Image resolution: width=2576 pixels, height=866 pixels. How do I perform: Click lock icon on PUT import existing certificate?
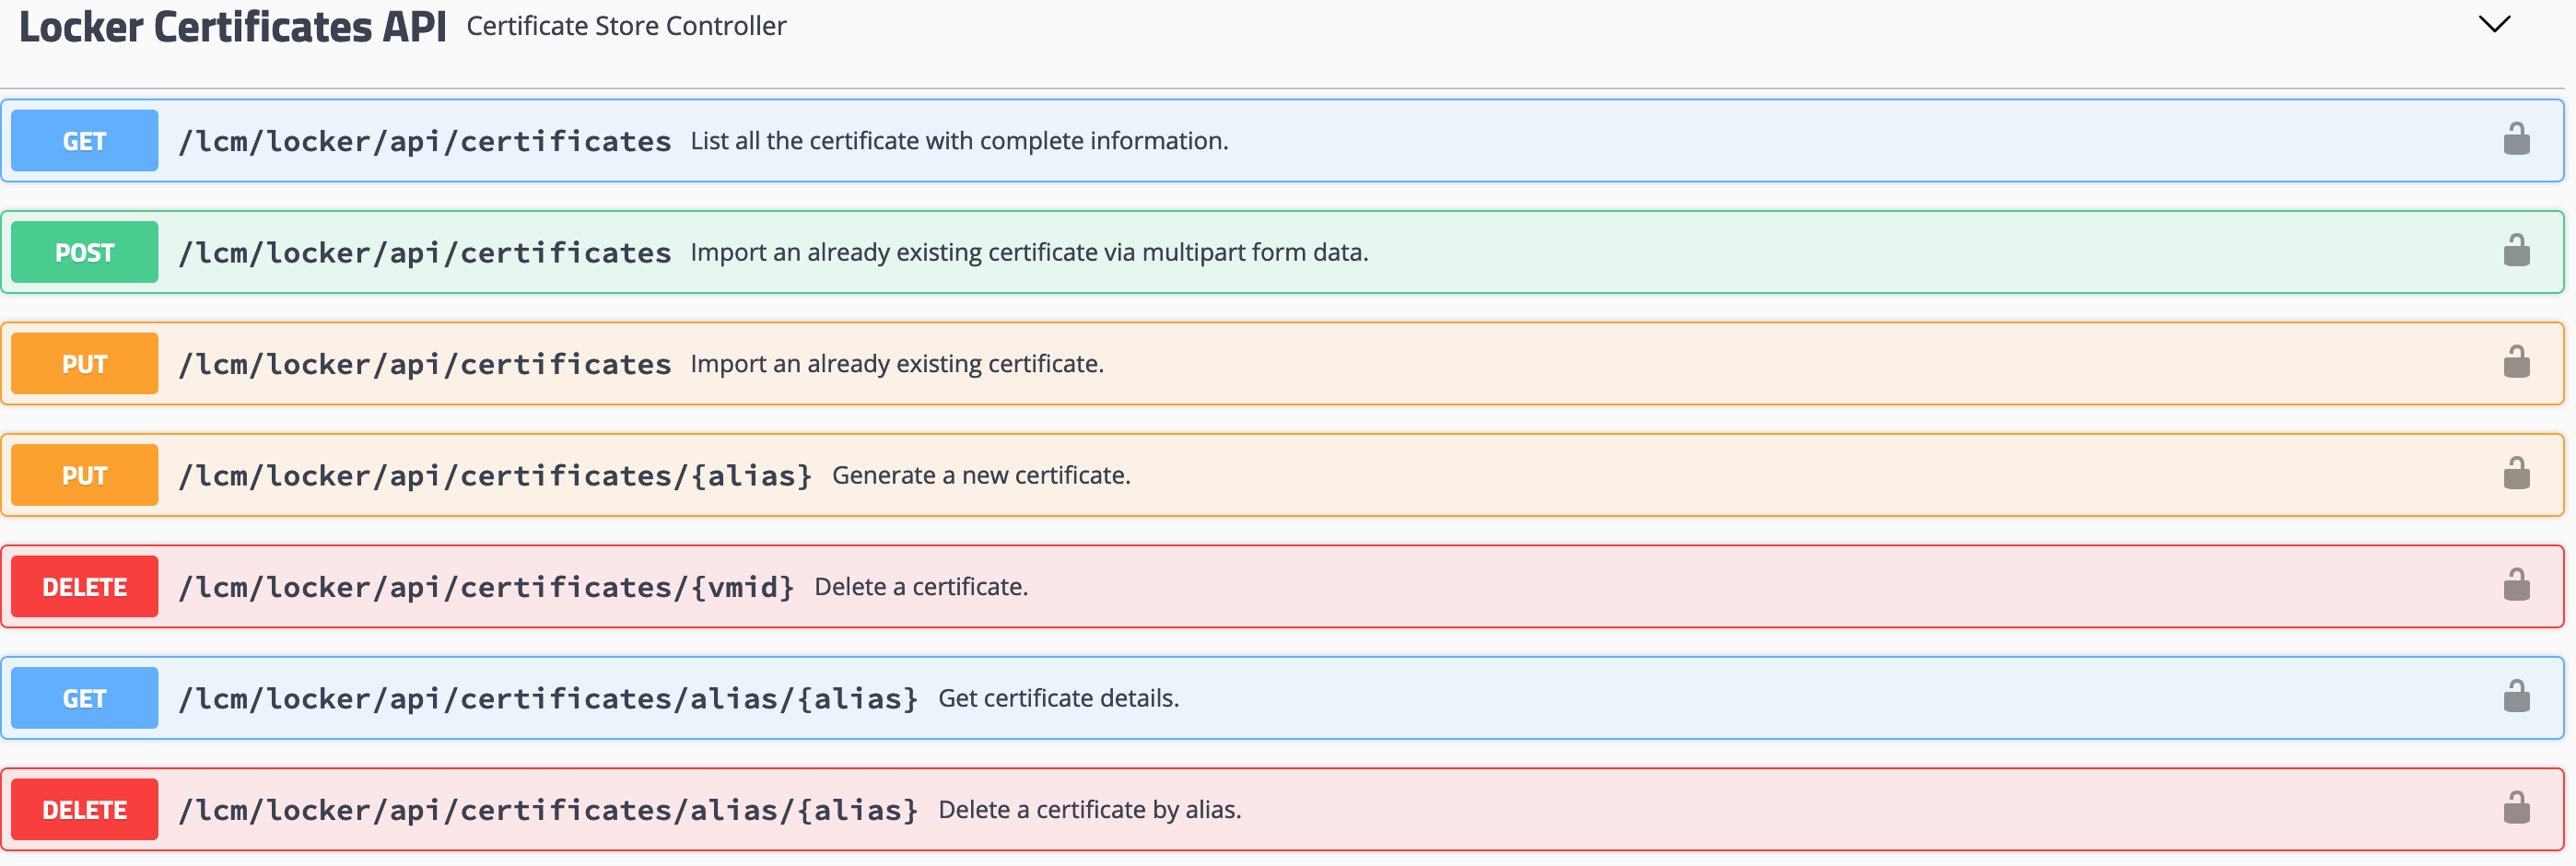(x=2516, y=362)
